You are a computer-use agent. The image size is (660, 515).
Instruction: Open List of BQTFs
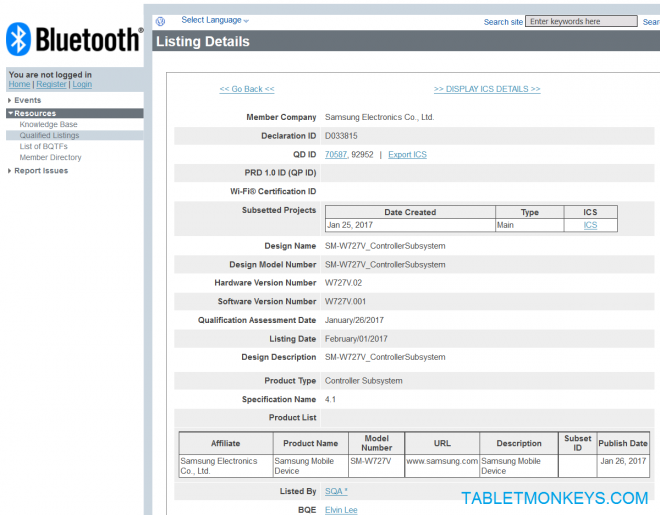pos(43,146)
